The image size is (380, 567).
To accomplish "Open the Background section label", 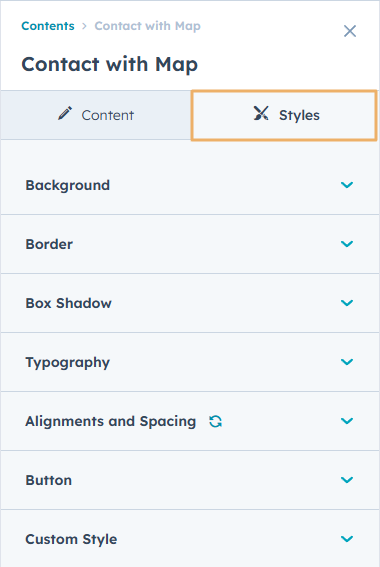I will coord(68,185).
